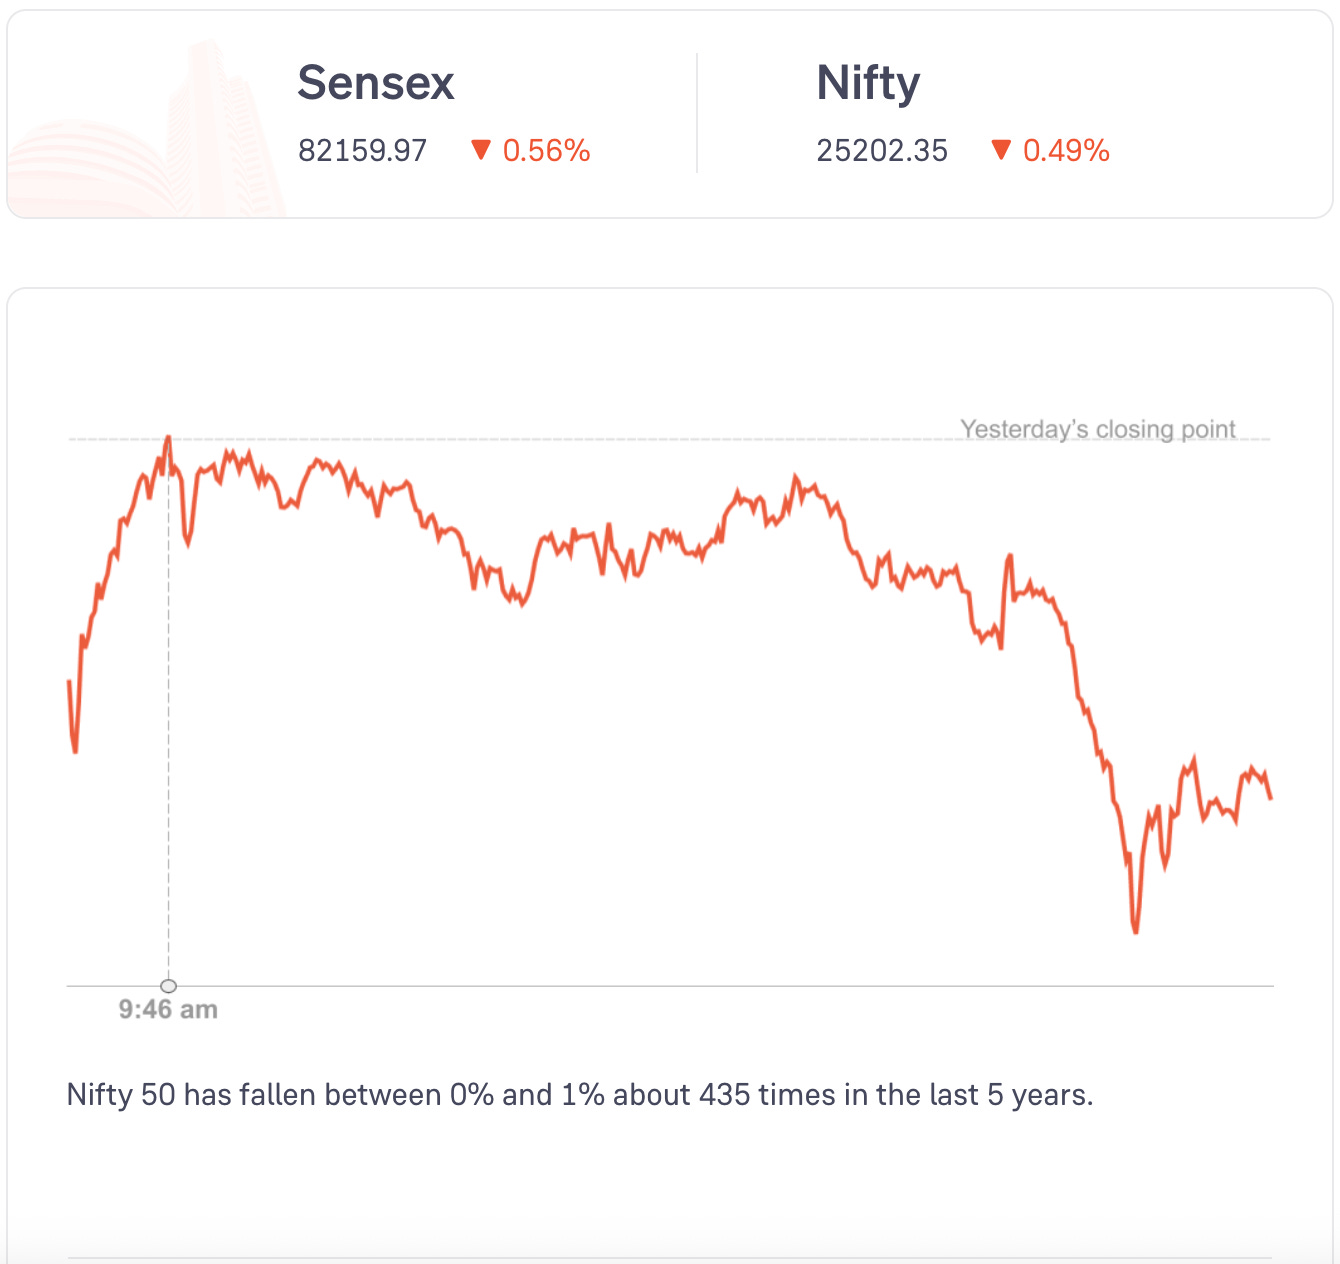Screen dimensions: 1340x1264
Task: Click the chart's lowest dip near the end
Action: pos(1135,930)
